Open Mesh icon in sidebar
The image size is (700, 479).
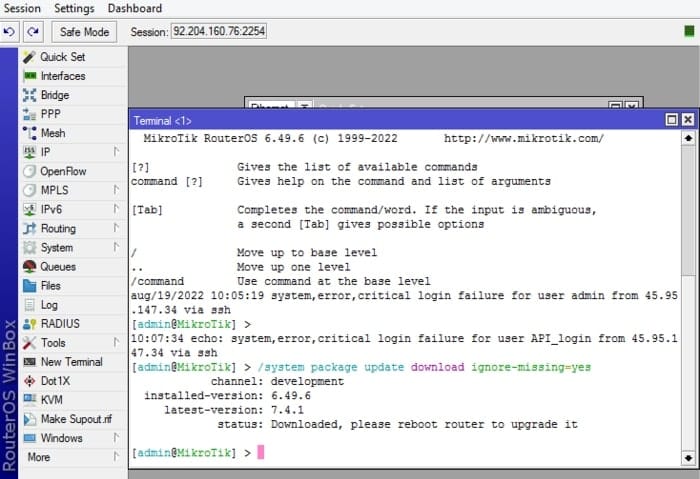[29, 133]
